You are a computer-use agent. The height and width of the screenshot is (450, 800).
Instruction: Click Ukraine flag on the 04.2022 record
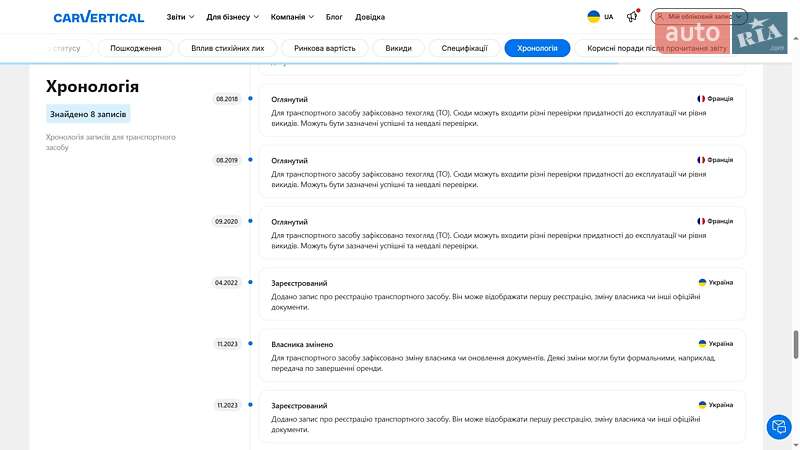702,283
